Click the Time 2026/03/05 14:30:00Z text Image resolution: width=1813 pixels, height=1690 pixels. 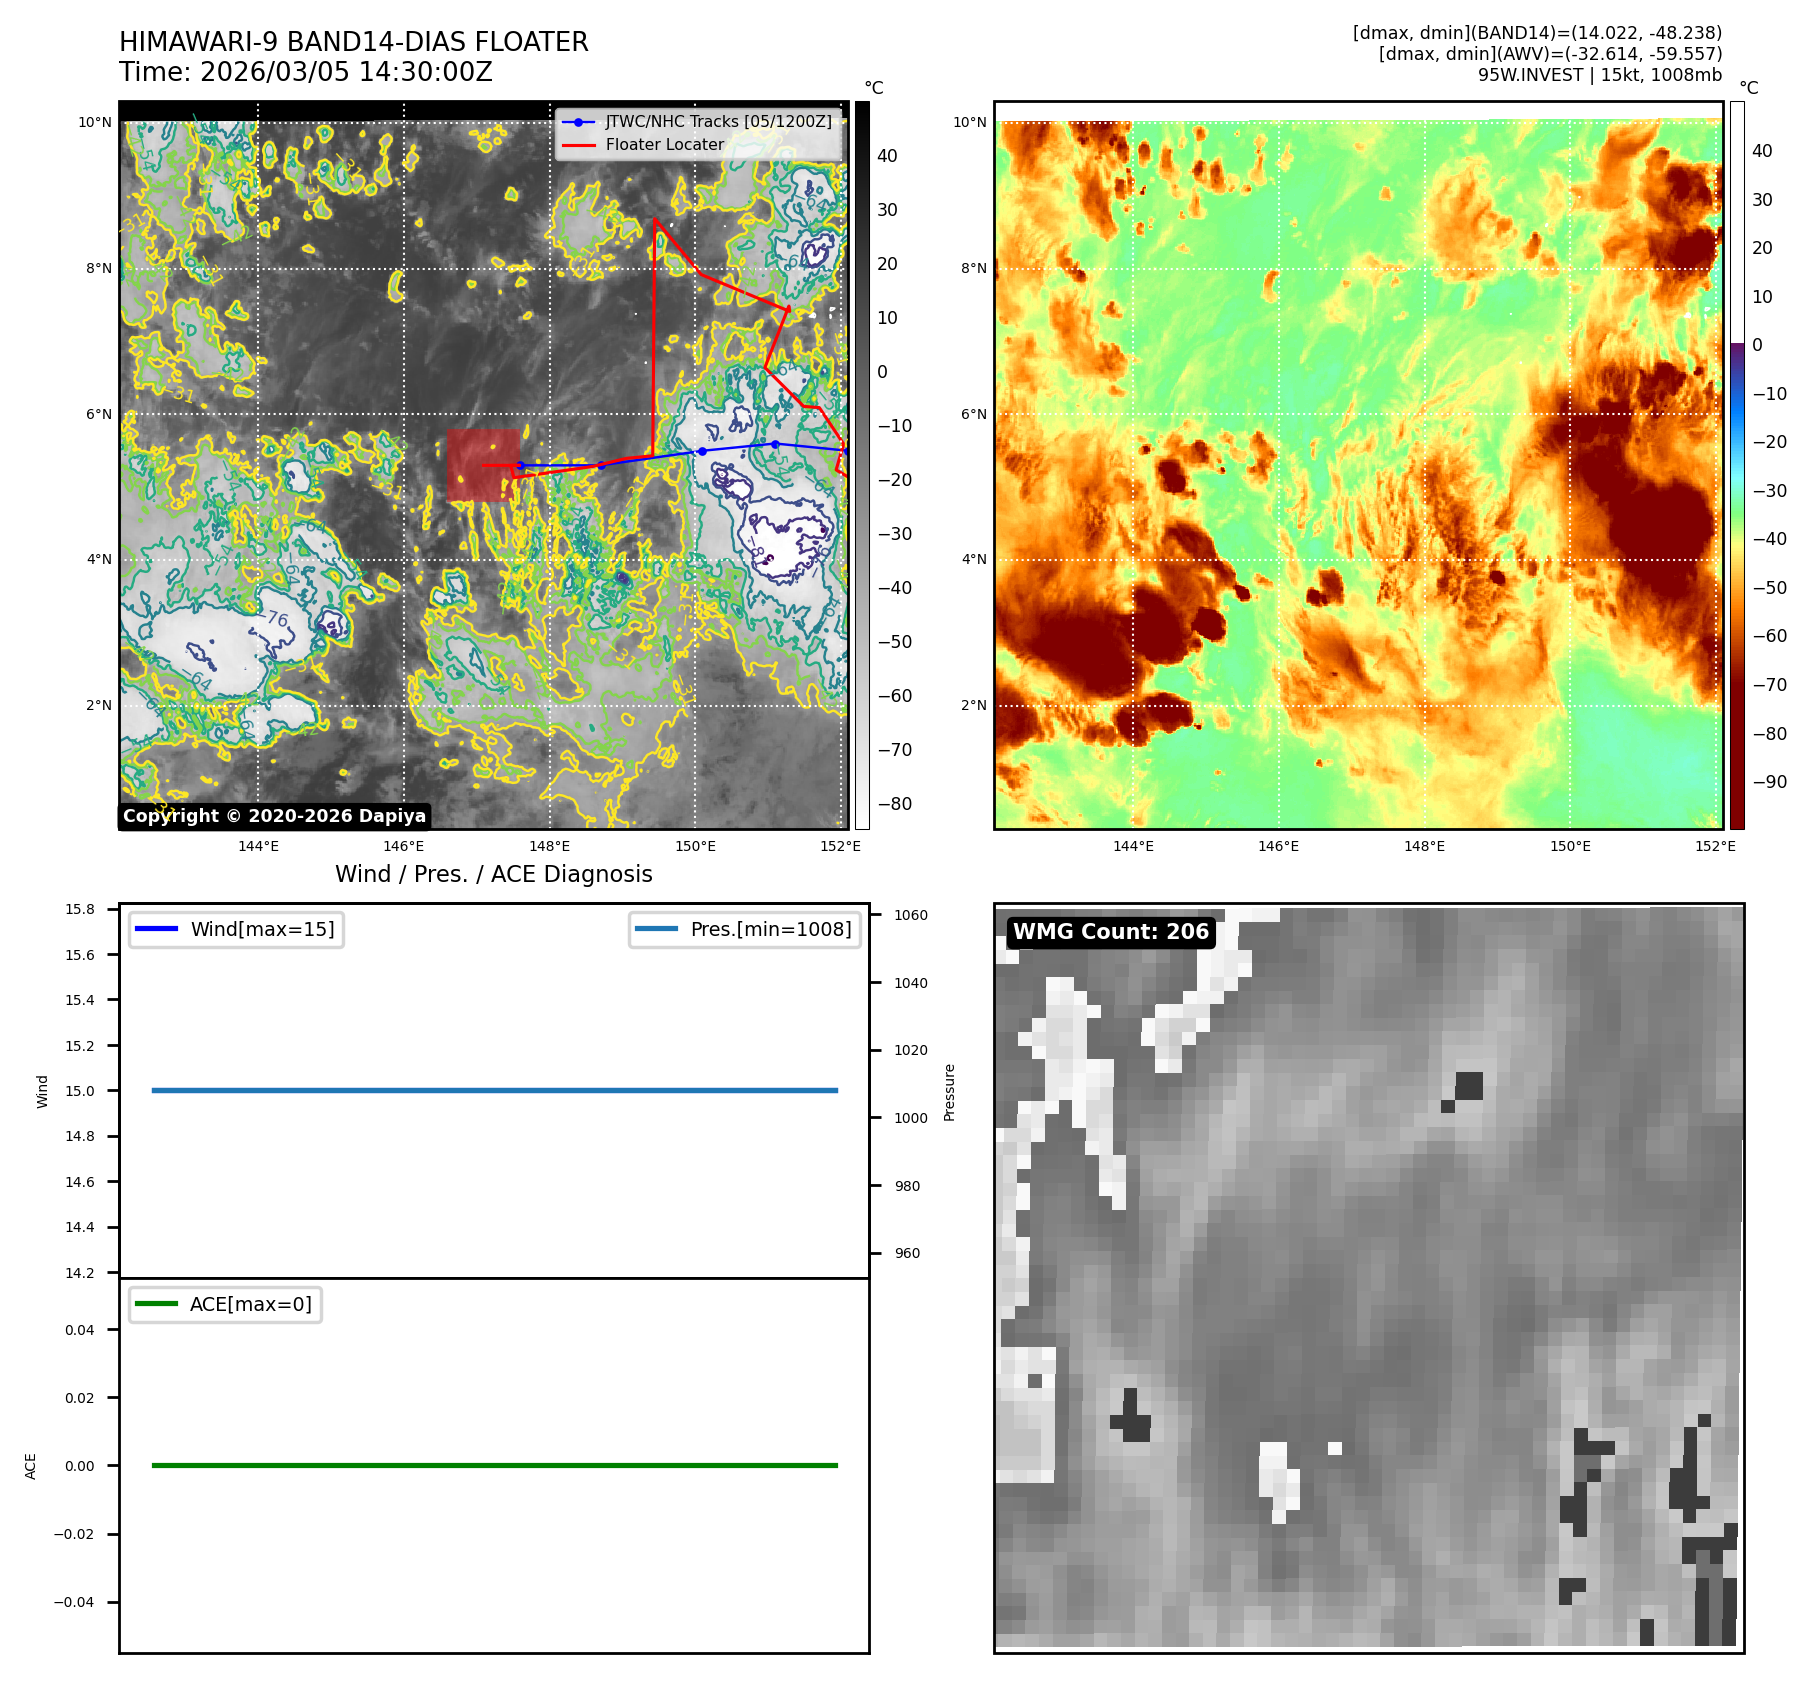305,72
